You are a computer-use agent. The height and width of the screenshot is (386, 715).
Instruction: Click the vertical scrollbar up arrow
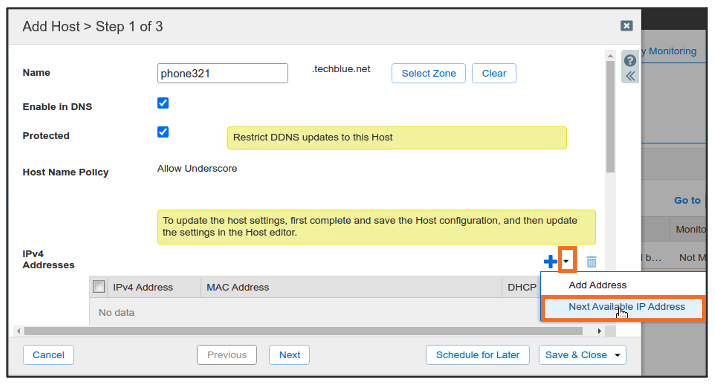click(610, 56)
